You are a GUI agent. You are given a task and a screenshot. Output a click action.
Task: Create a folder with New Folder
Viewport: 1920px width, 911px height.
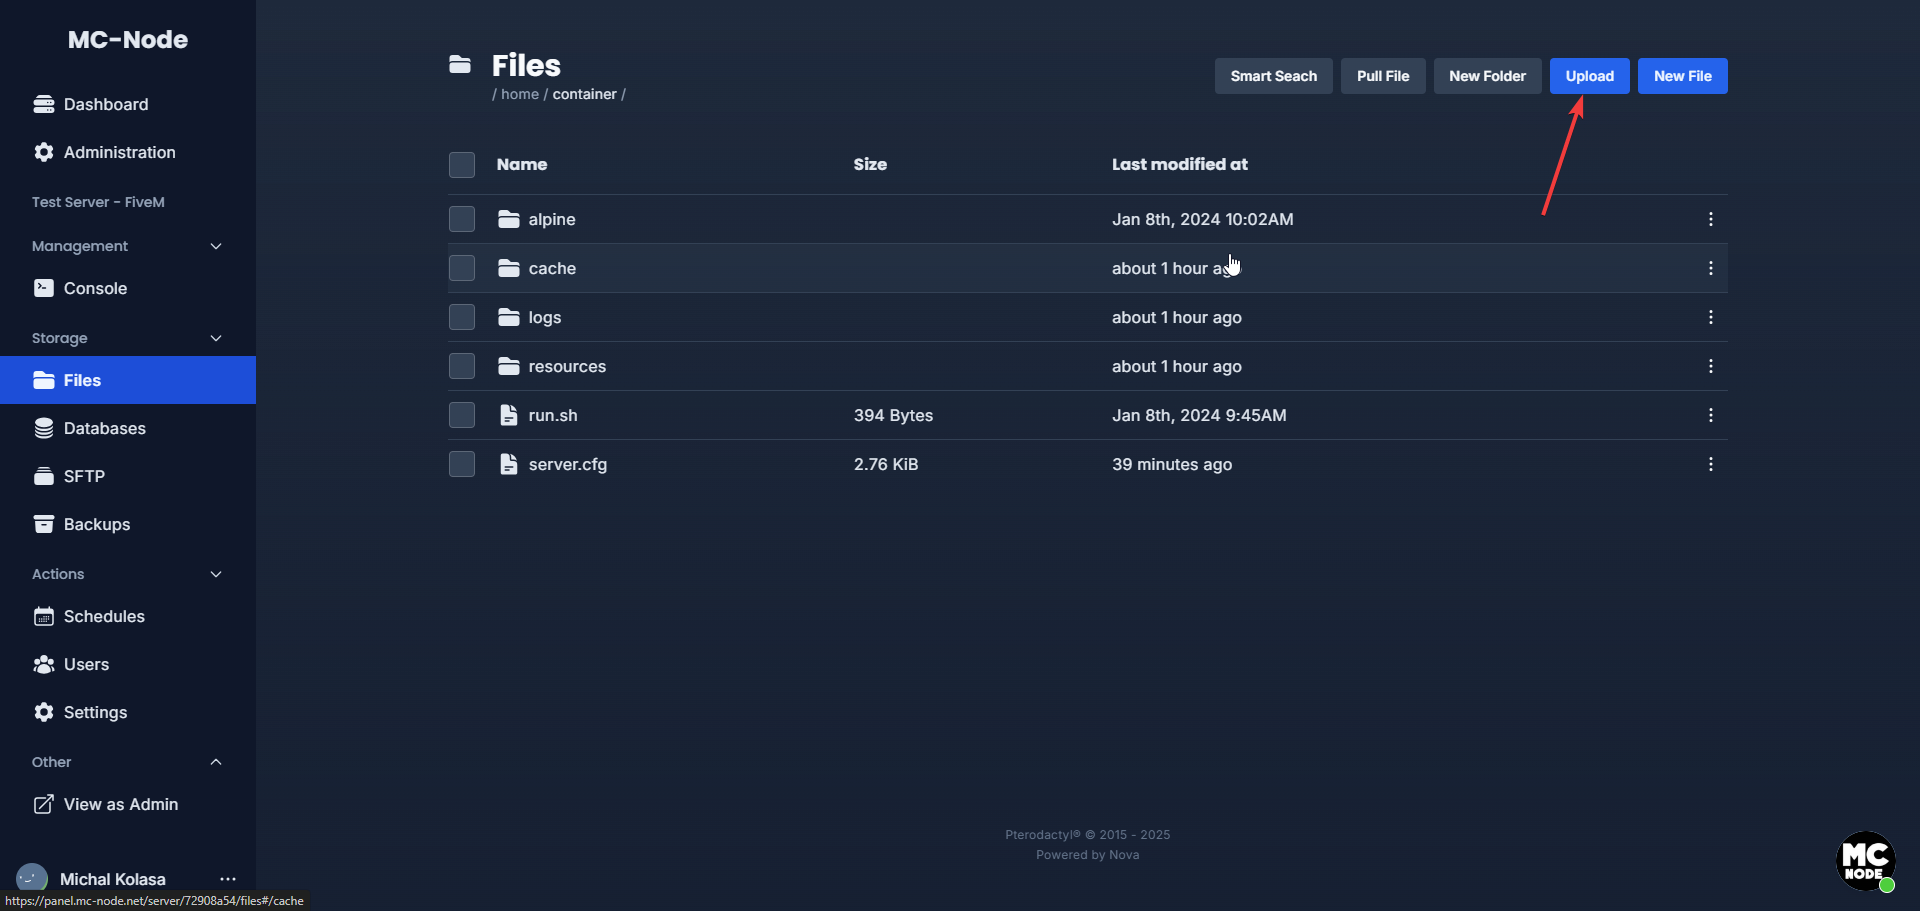coord(1488,76)
